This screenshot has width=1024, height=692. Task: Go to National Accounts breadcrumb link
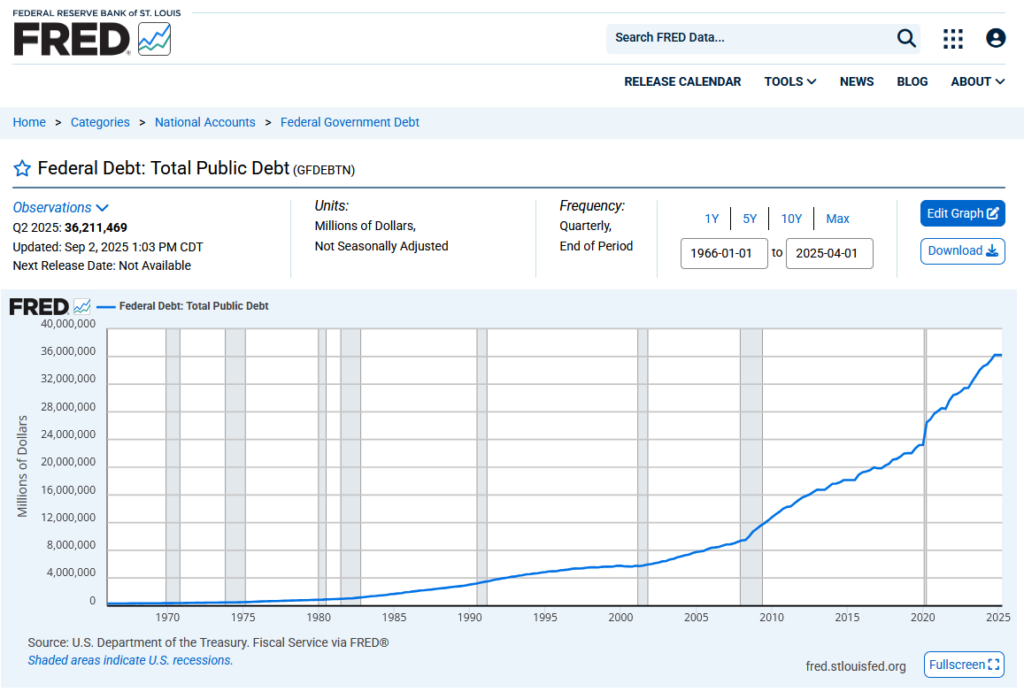point(205,122)
